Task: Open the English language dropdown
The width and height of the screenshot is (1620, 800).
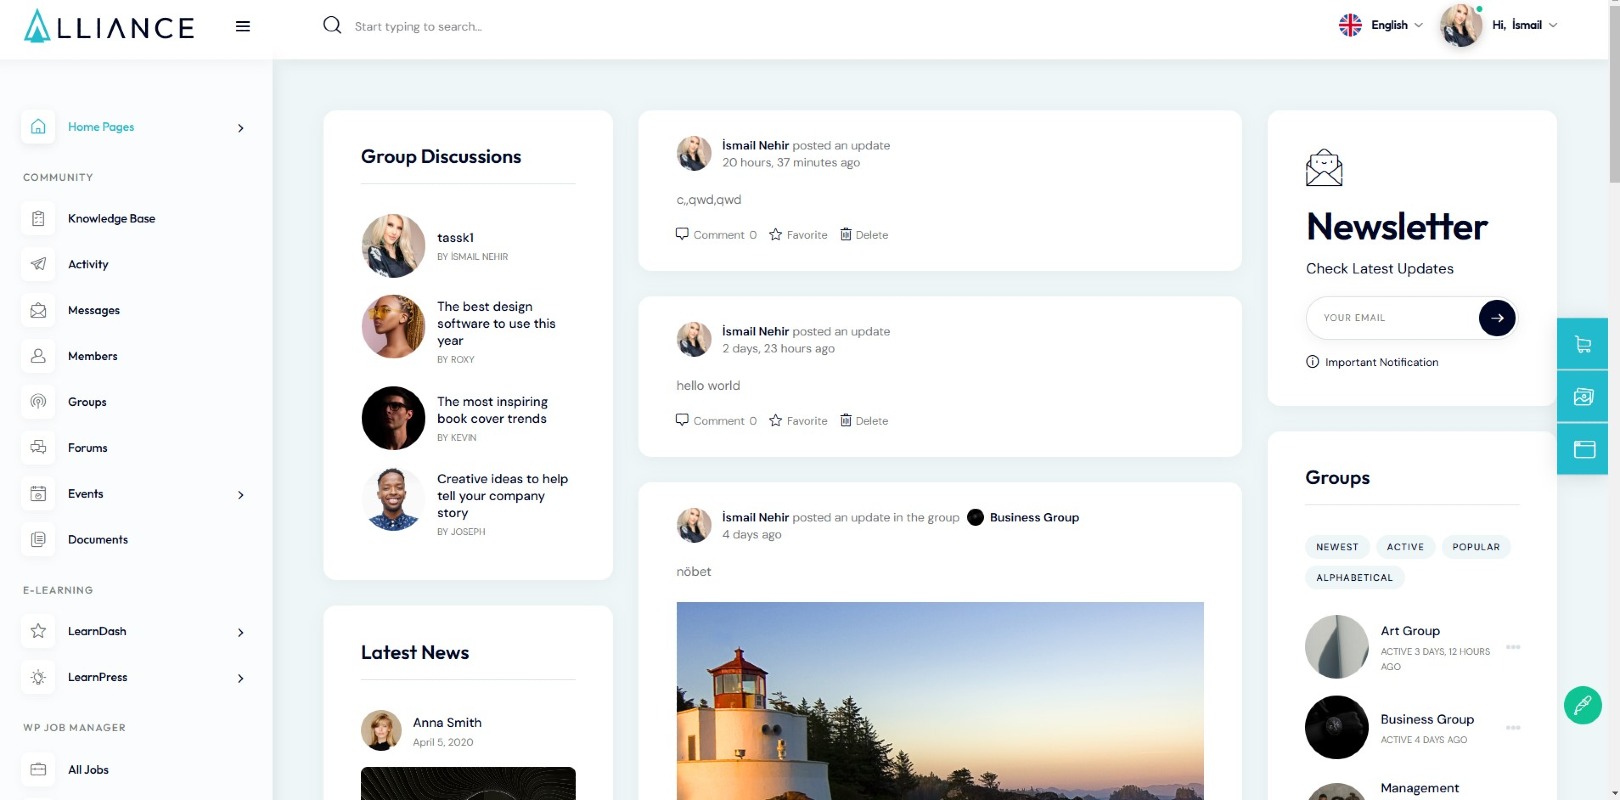Action: click(x=1381, y=25)
